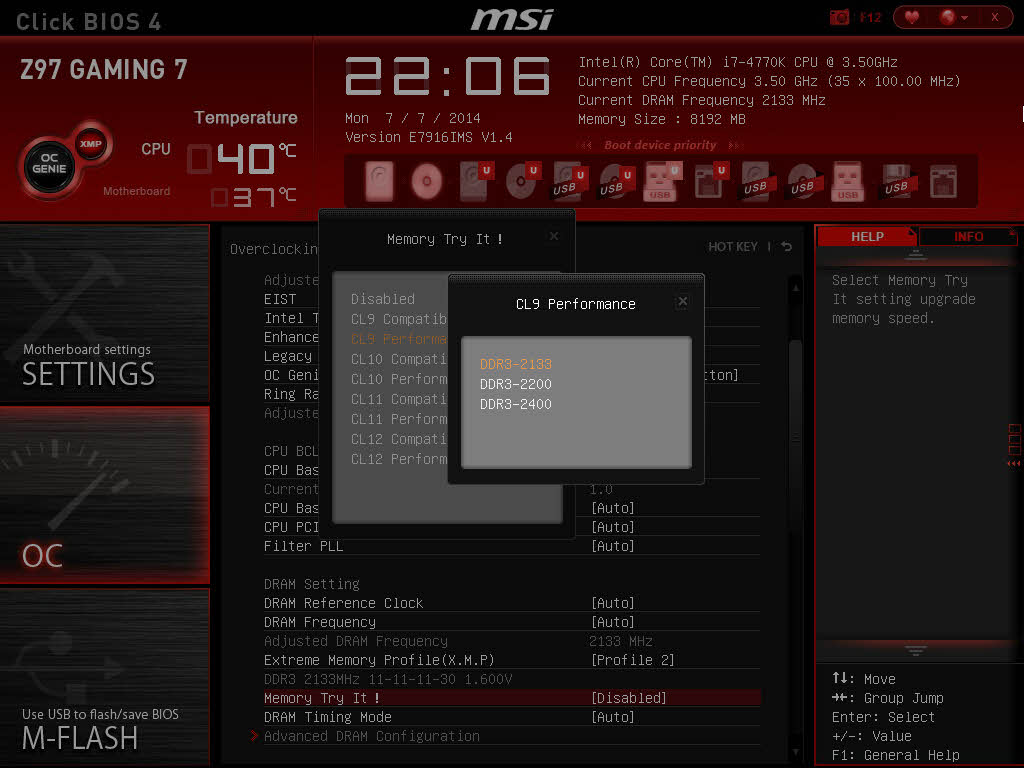The image size is (1024, 768).
Task: Close the Memory Try It ! dialog
Action: pyautogui.click(x=554, y=236)
